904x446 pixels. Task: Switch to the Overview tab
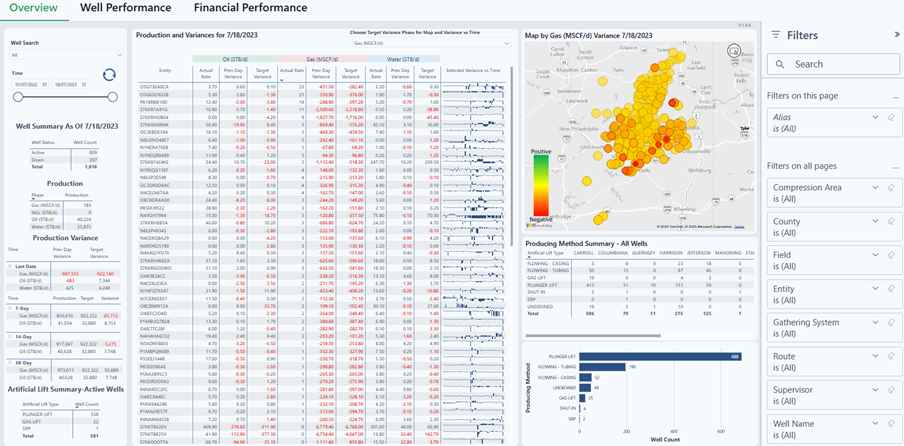tap(34, 8)
